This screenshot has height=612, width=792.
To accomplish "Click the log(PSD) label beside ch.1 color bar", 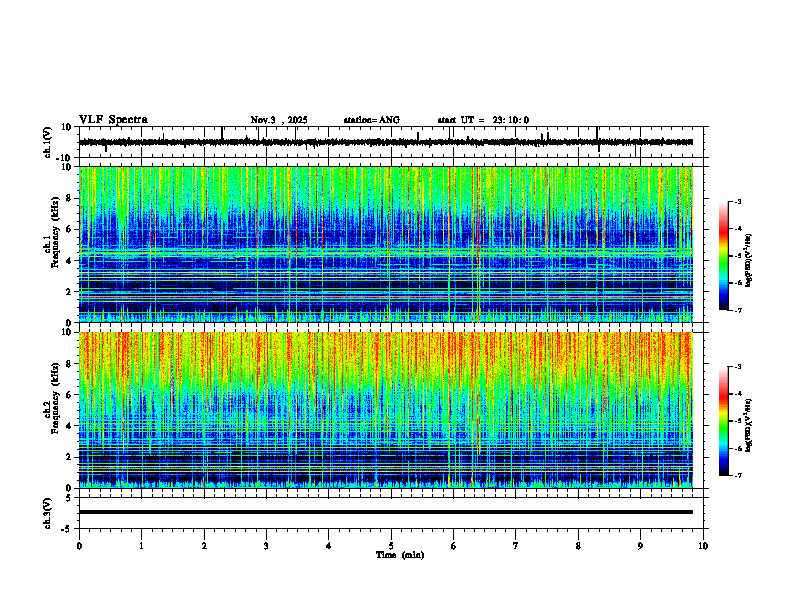I will [x=749, y=260].
